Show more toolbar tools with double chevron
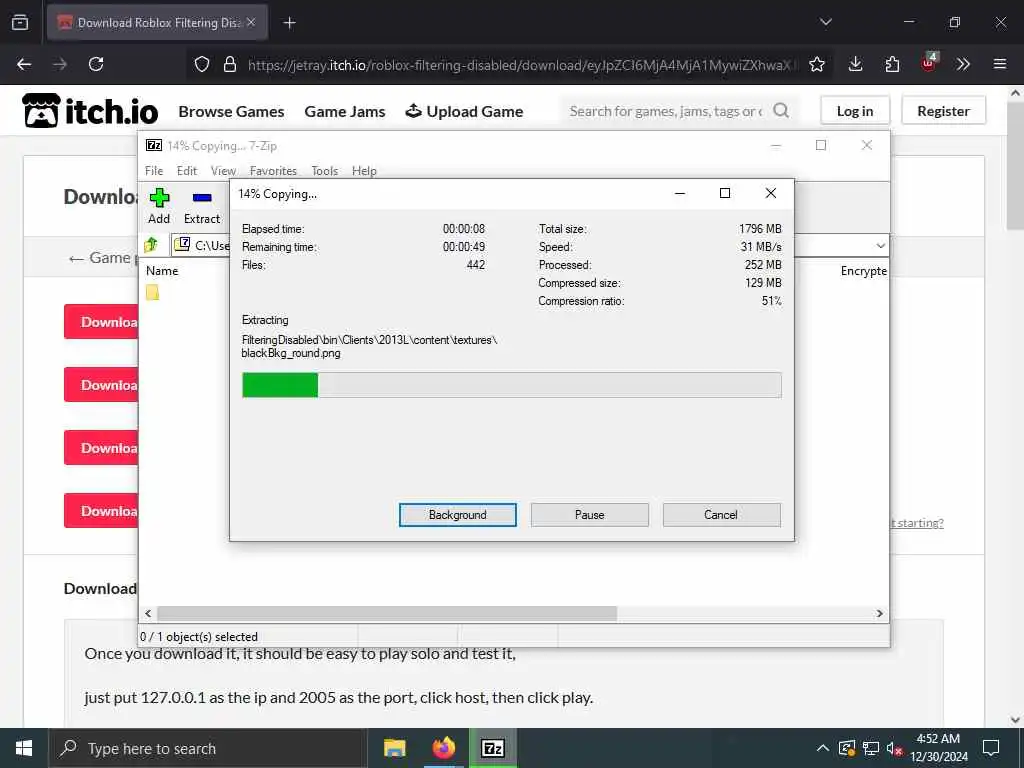Screen dimensions: 1024x768 tap(963, 64)
